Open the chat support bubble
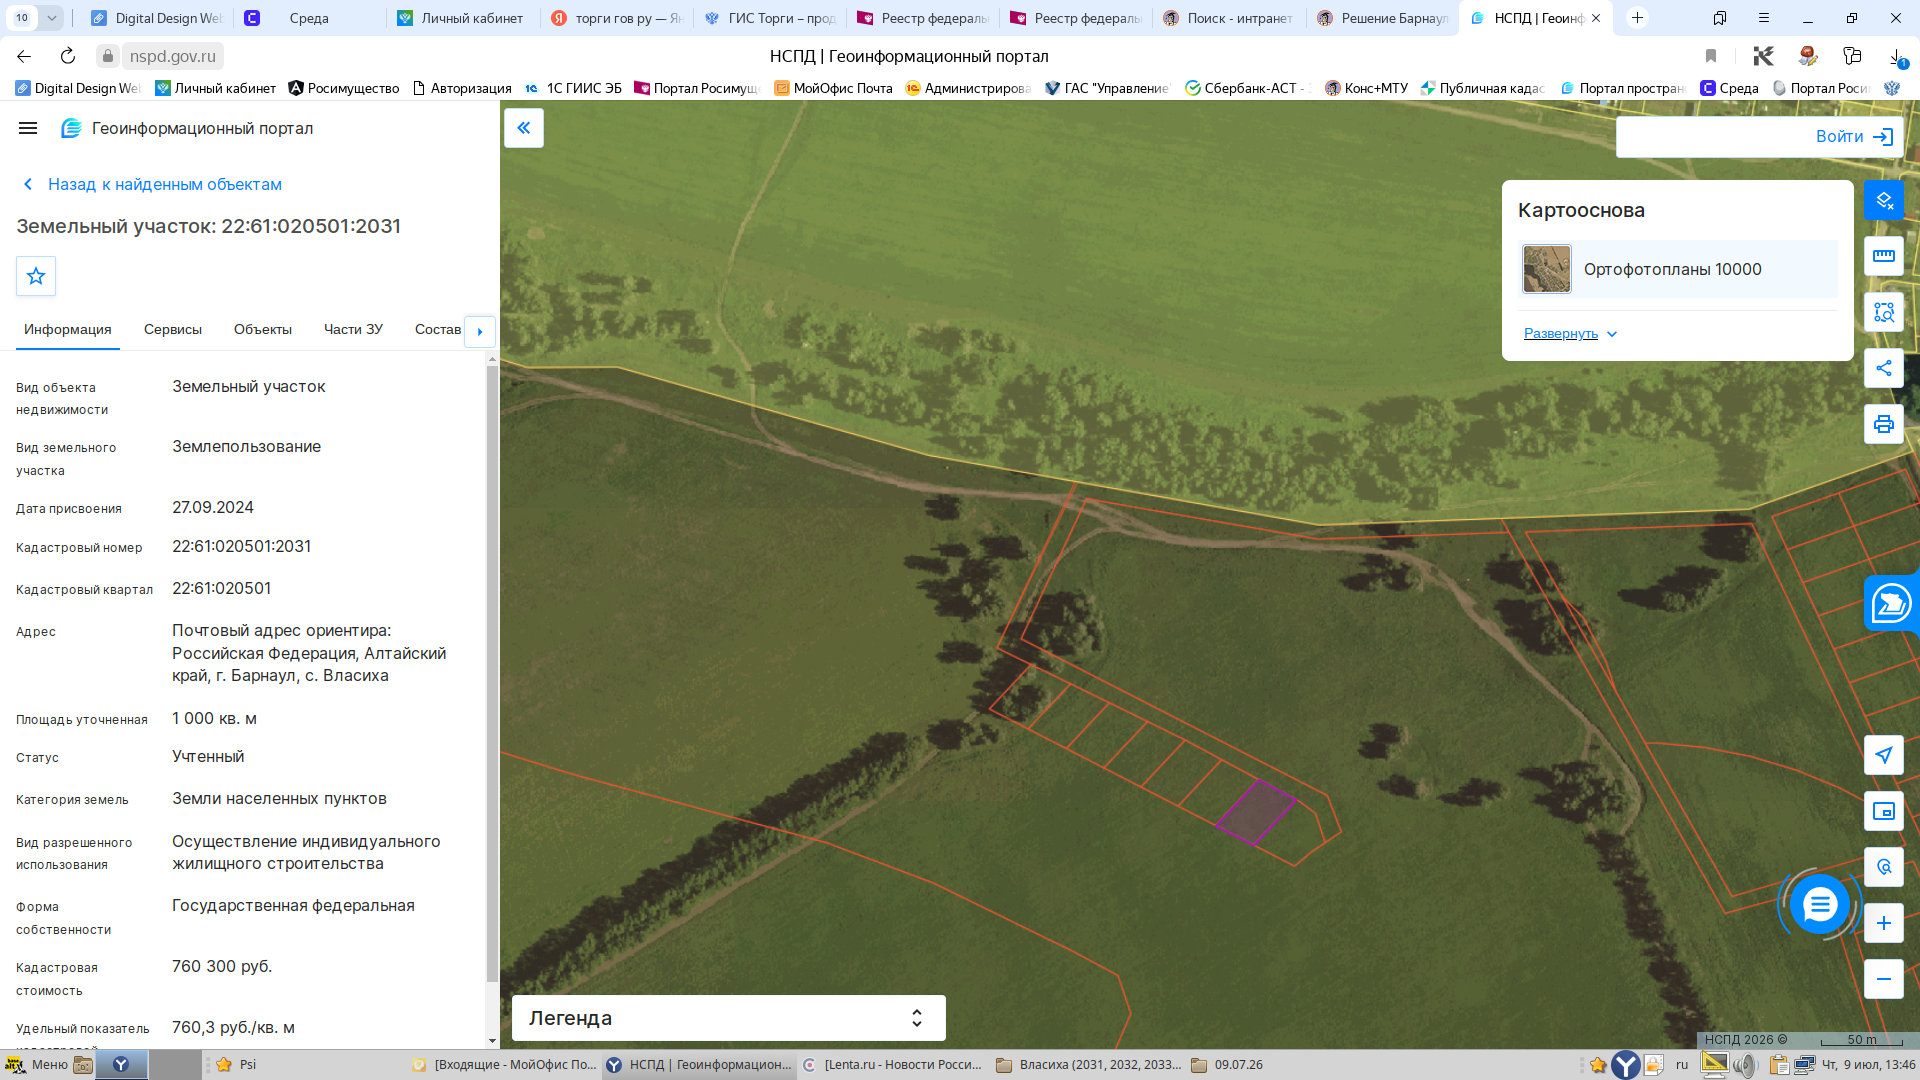Screen dimensions: 1920x1080 point(1819,905)
